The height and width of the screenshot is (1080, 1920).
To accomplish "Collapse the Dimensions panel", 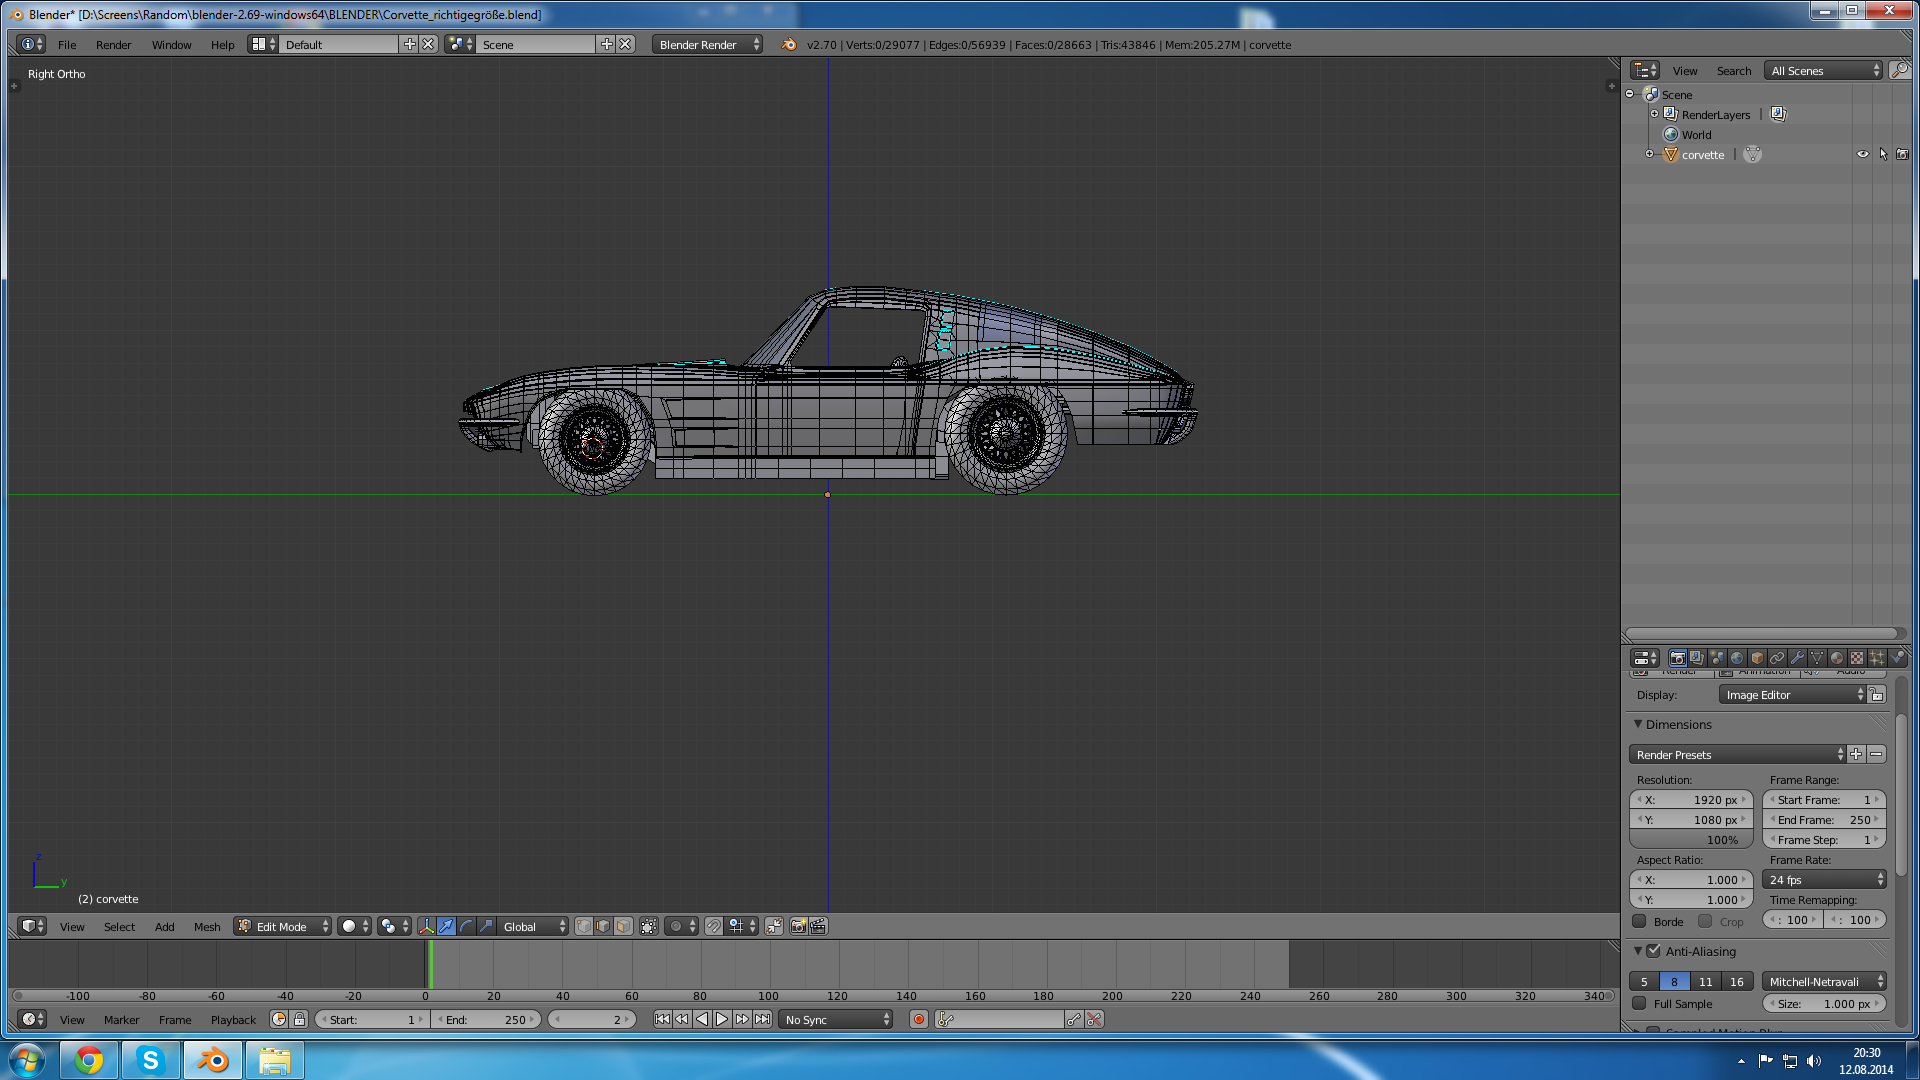I will [x=1638, y=724].
